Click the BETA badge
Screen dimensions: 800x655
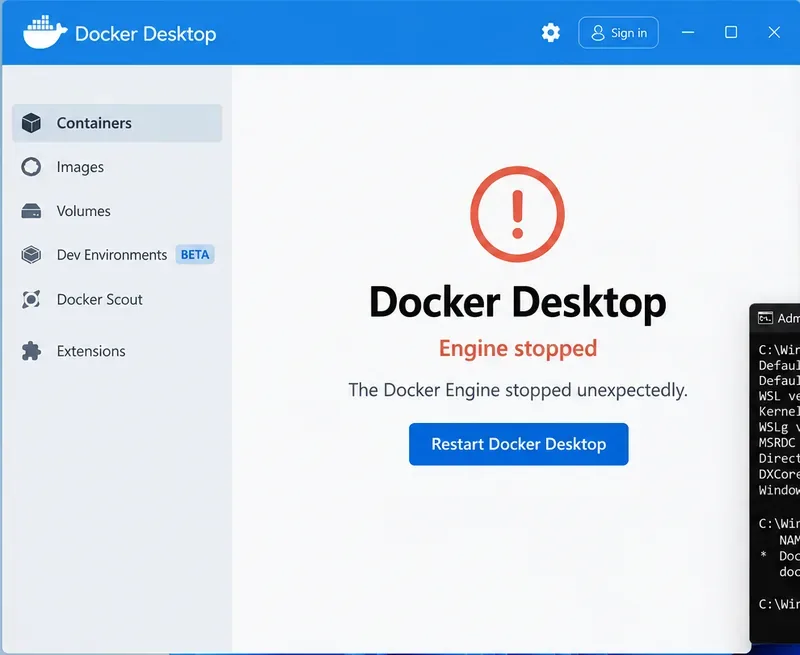(x=195, y=255)
